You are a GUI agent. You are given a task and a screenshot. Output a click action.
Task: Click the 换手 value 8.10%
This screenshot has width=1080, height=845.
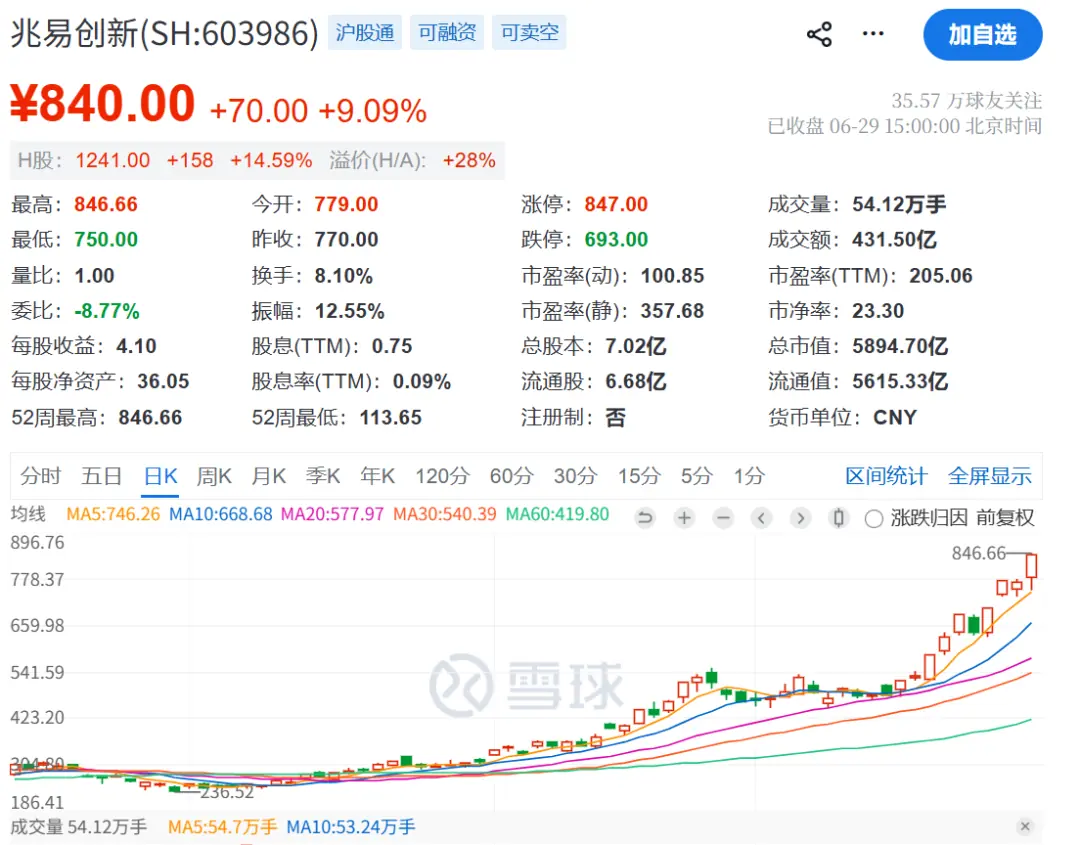click(344, 276)
